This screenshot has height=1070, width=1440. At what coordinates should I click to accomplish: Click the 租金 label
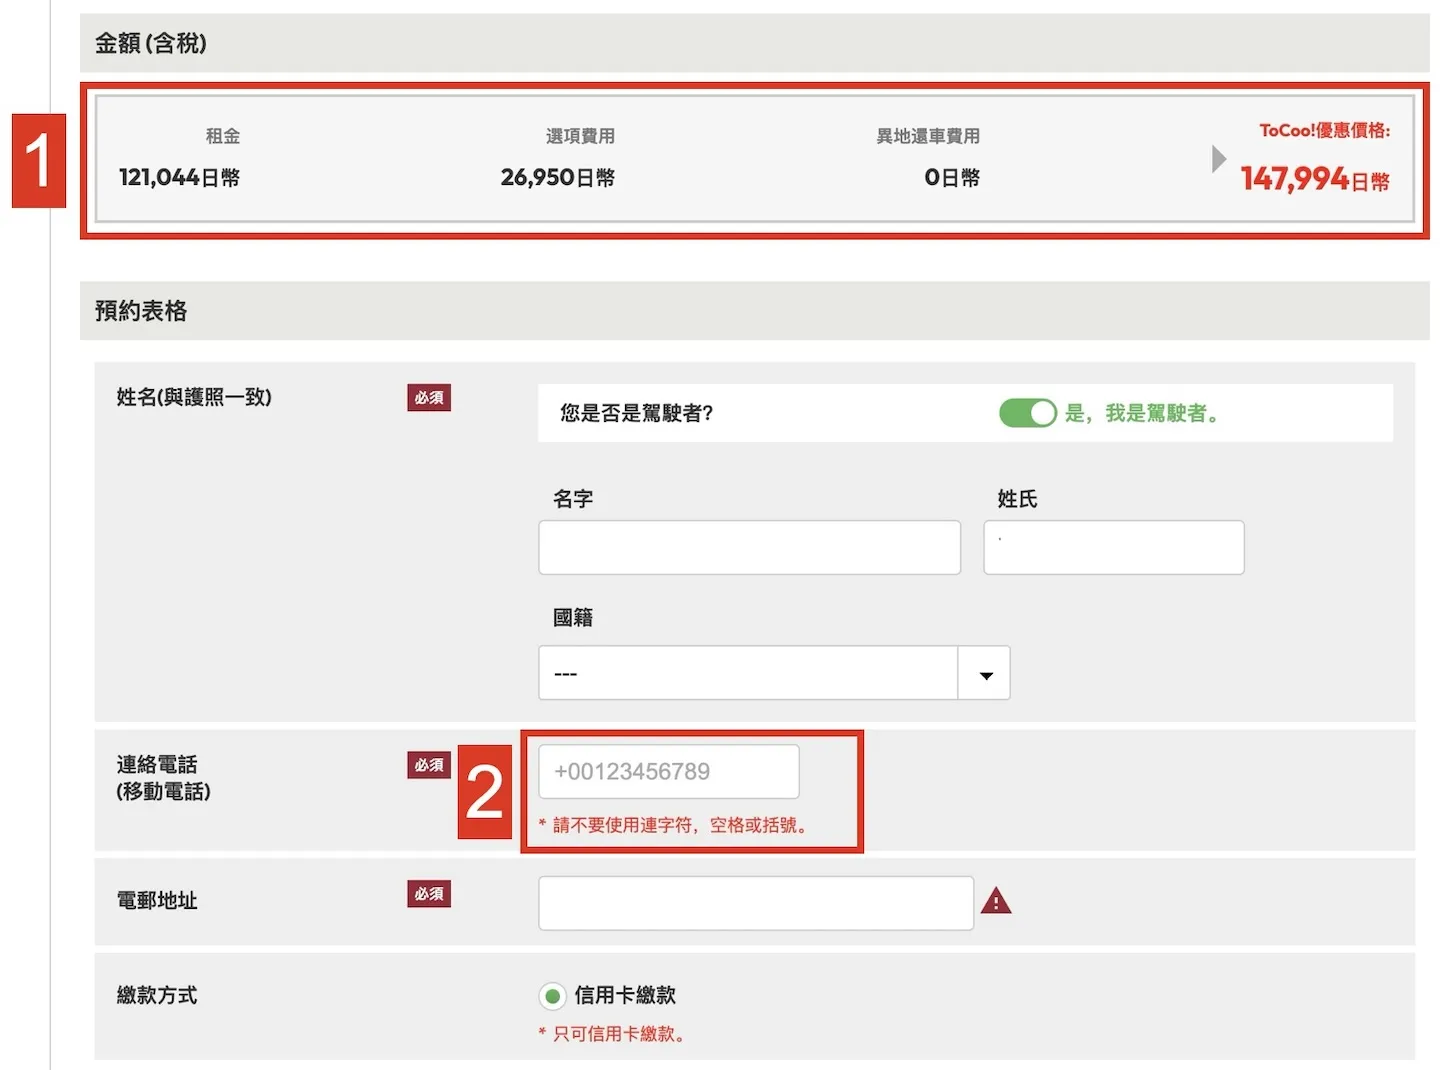tap(223, 136)
